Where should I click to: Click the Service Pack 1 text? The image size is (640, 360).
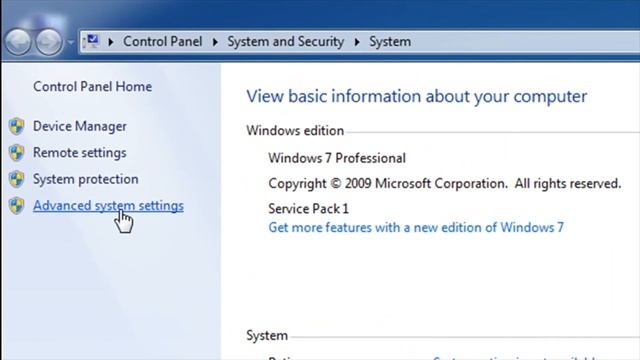309,209
